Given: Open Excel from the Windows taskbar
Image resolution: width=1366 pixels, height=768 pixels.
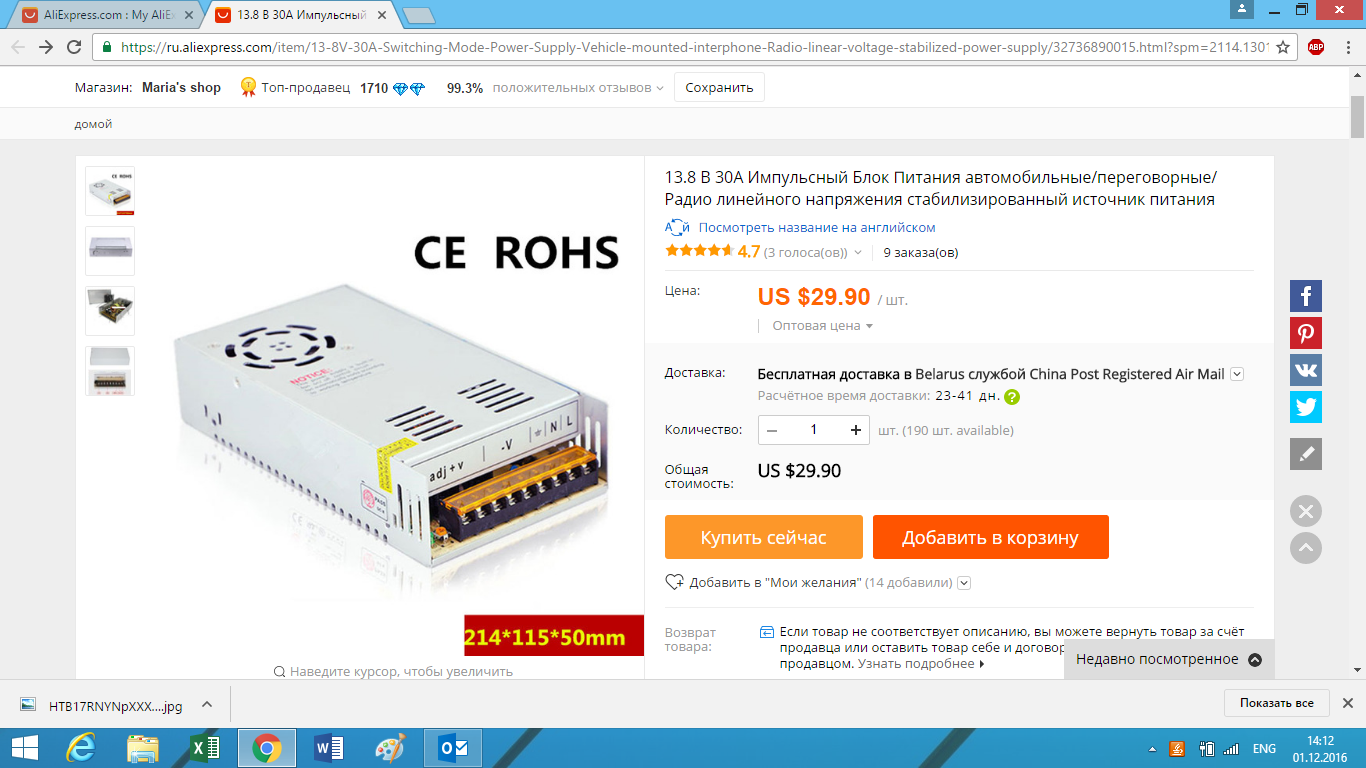Looking at the screenshot, I should (x=204, y=748).
